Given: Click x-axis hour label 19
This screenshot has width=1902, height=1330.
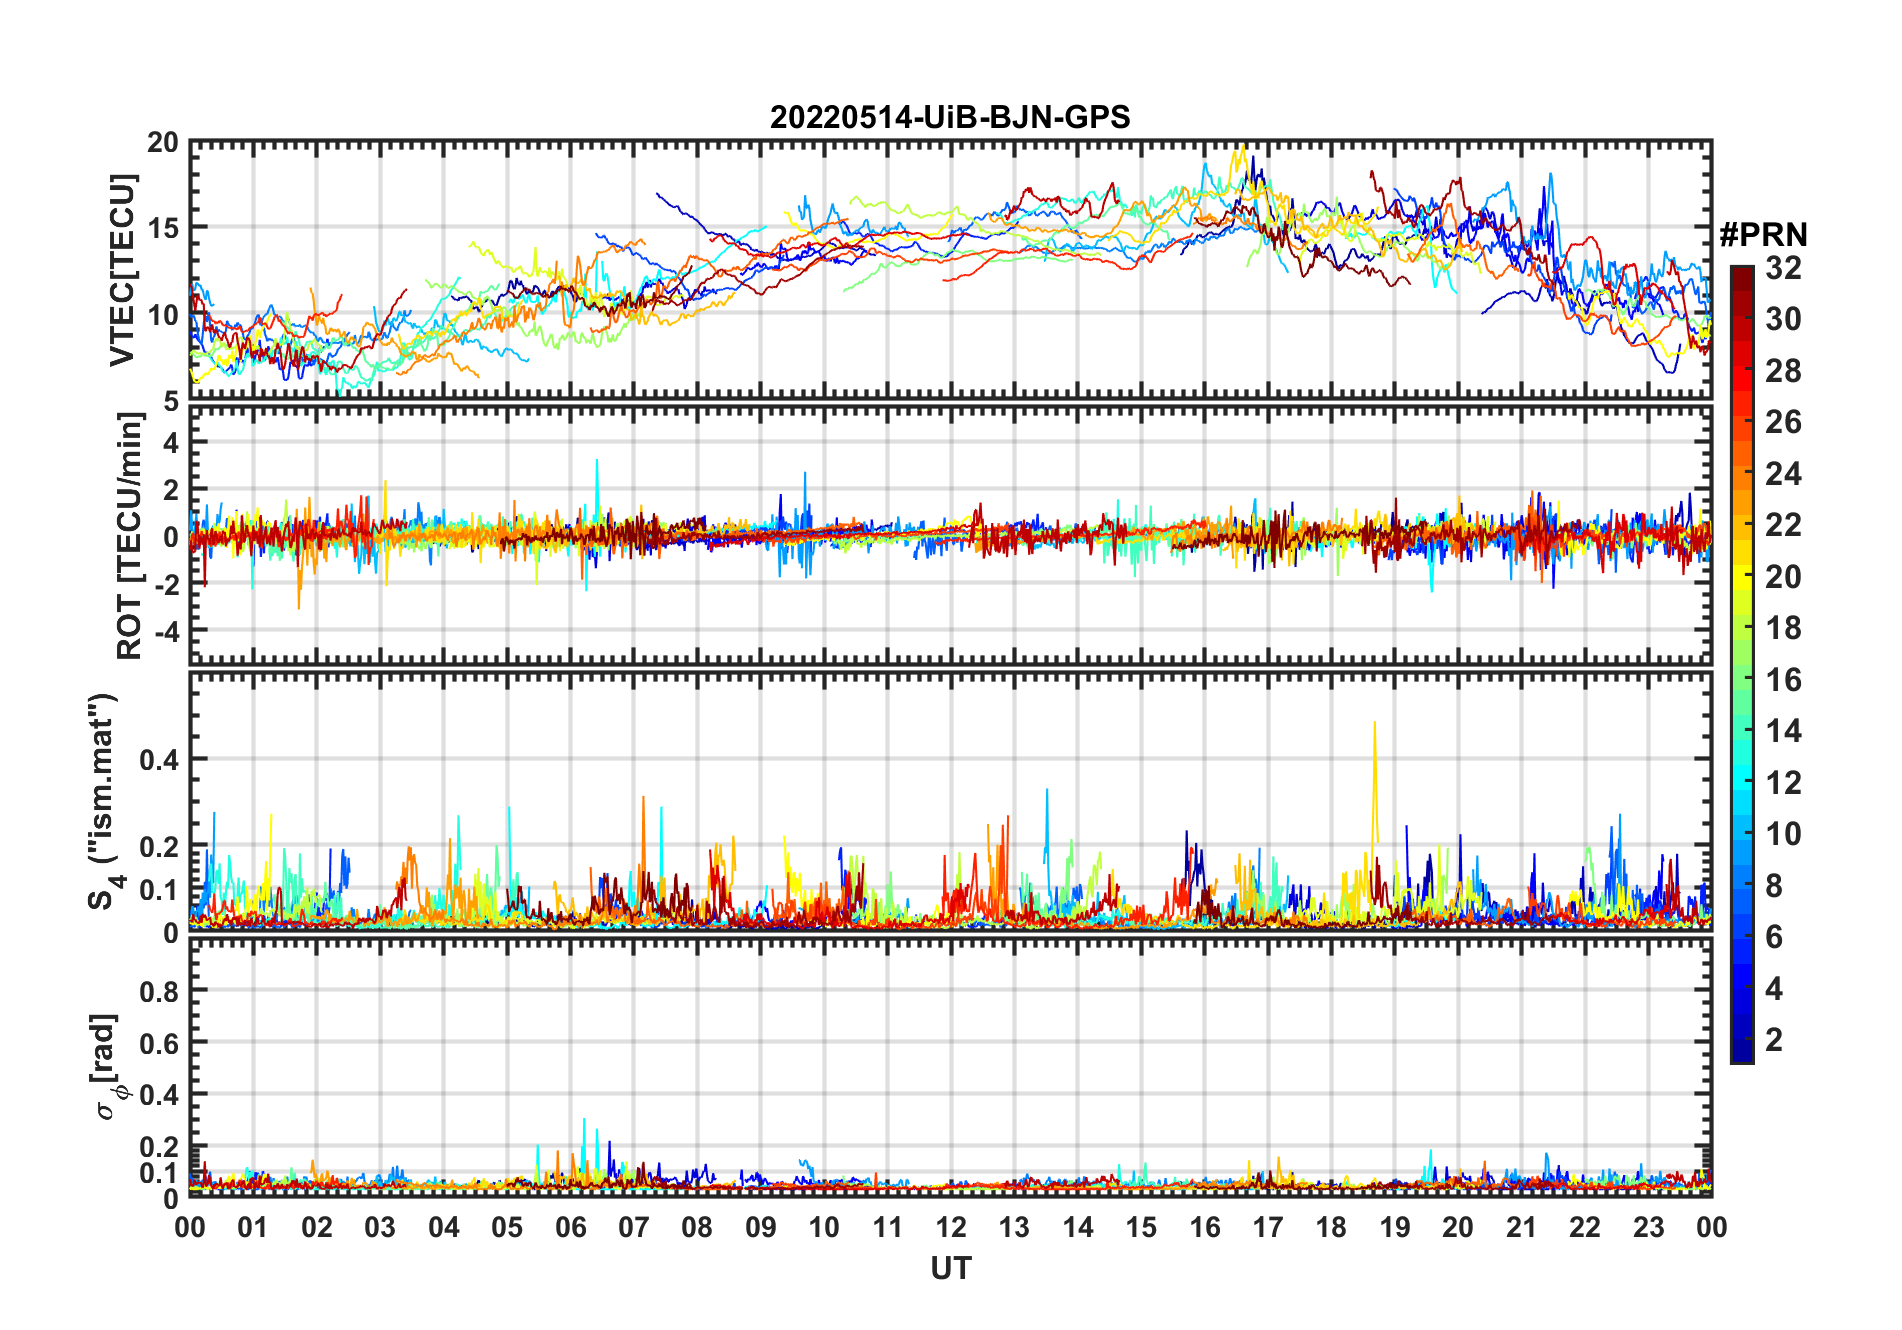Looking at the screenshot, I should point(1395,1228).
